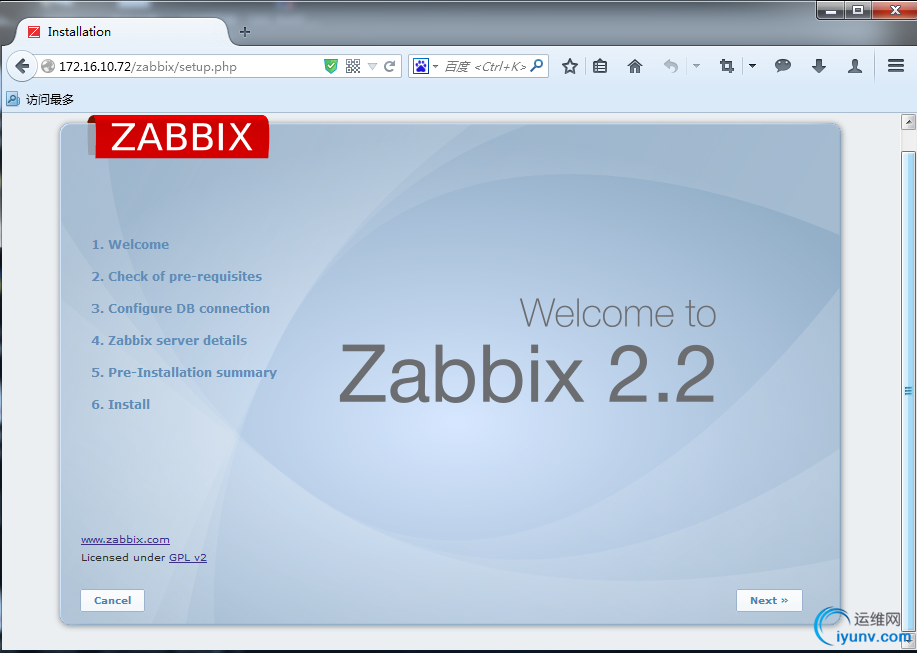Click the Cancel button
Image resolution: width=917 pixels, height=653 pixels.
[x=112, y=600]
